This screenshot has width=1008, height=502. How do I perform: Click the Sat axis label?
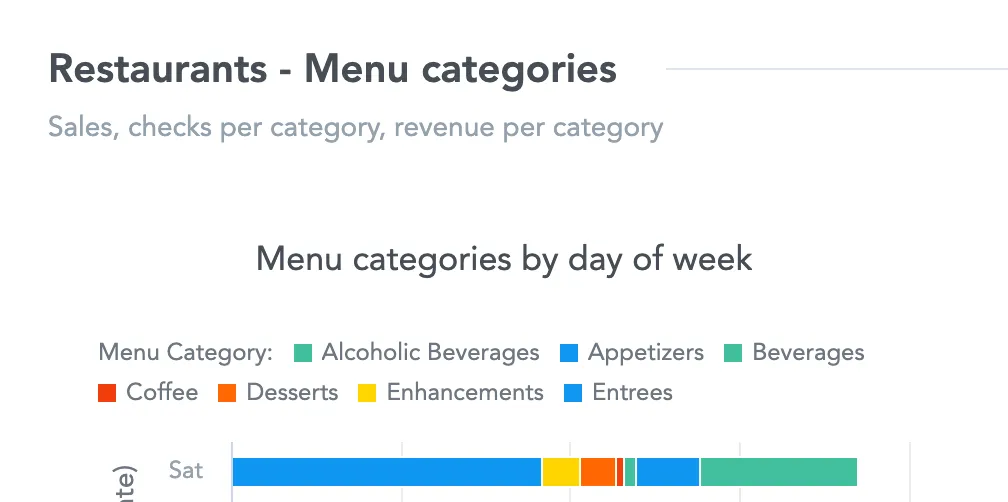click(186, 469)
